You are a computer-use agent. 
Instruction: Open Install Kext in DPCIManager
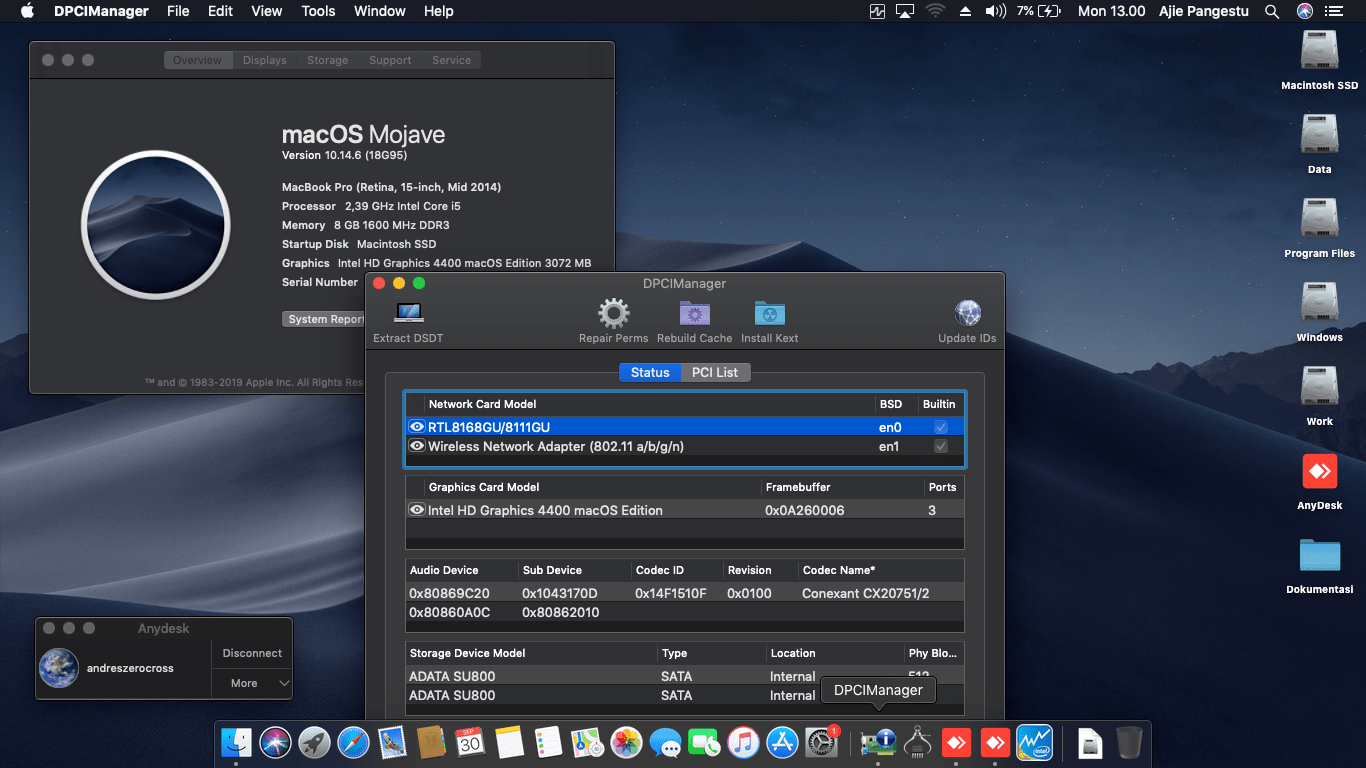coord(769,313)
